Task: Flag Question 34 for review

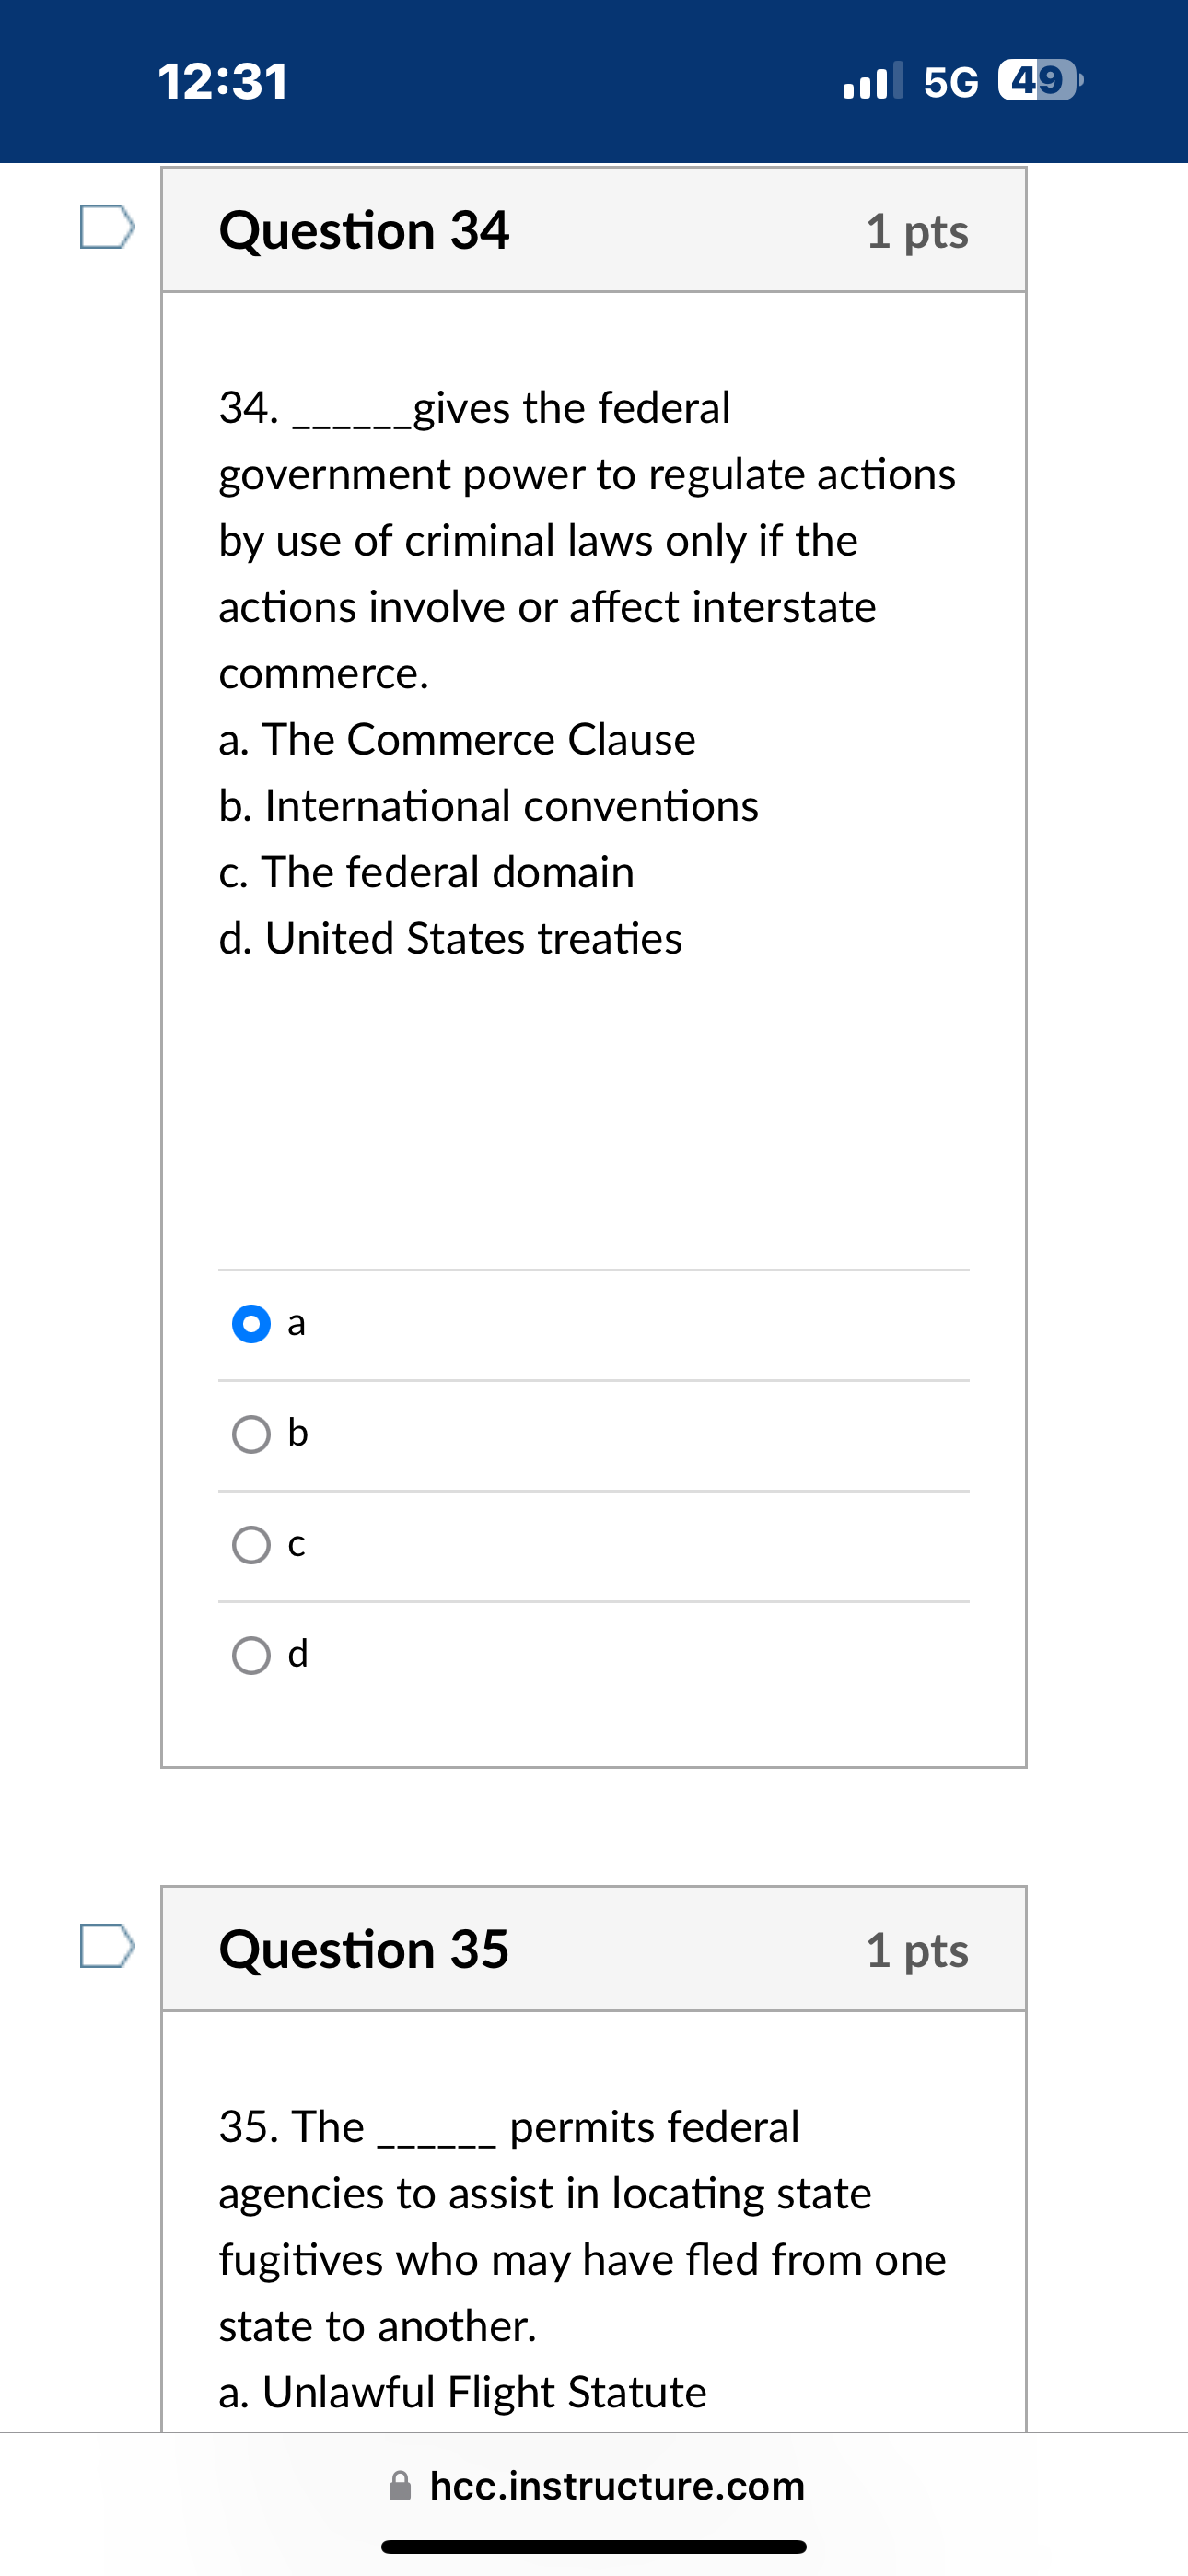Action: click(107, 227)
